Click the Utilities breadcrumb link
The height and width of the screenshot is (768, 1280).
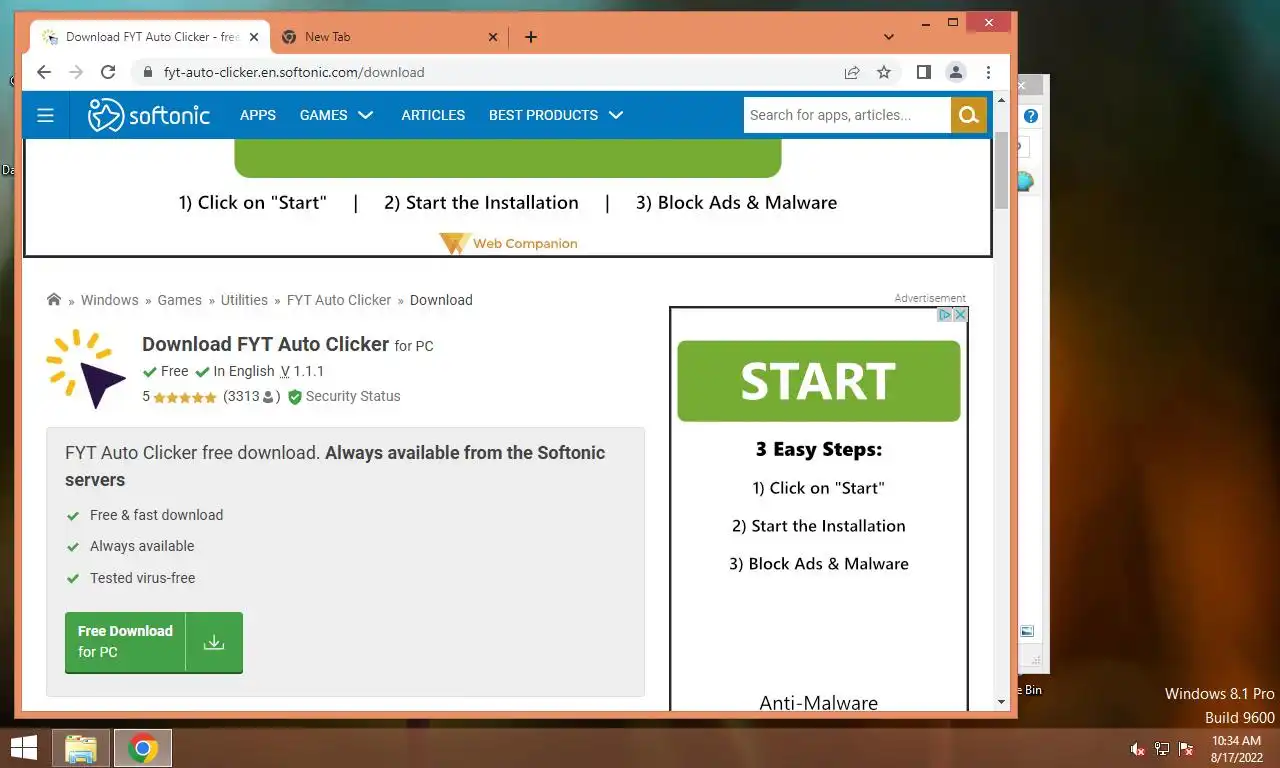[244, 300]
